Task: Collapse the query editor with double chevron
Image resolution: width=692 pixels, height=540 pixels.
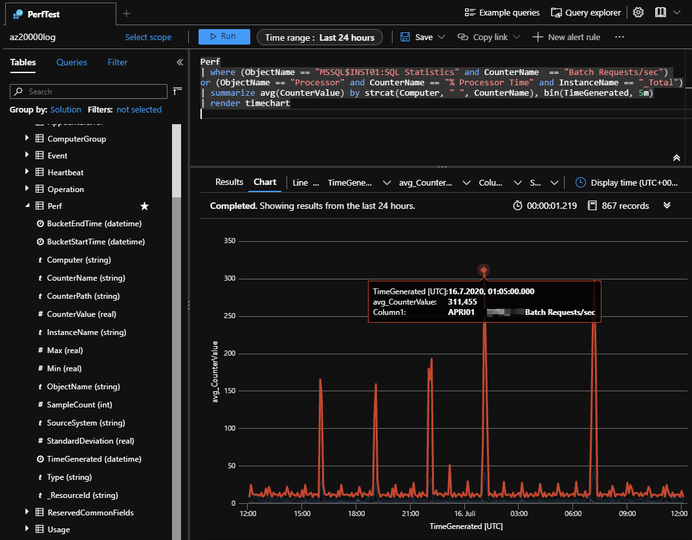Action: 676,158
